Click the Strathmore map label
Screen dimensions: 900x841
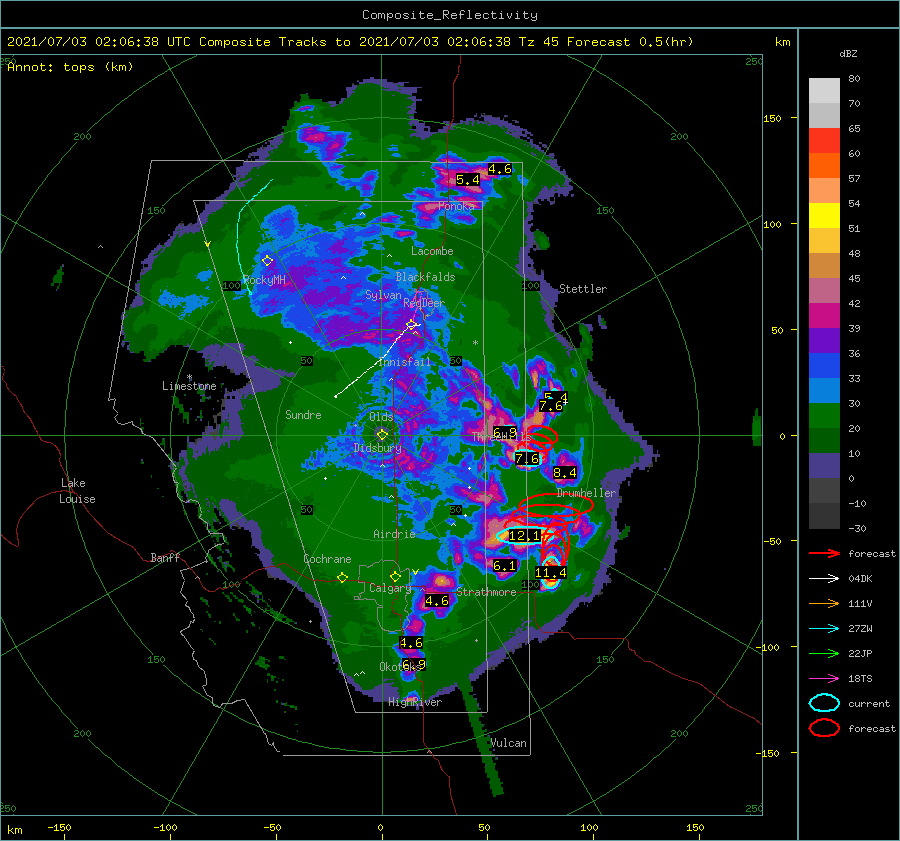(x=486, y=592)
